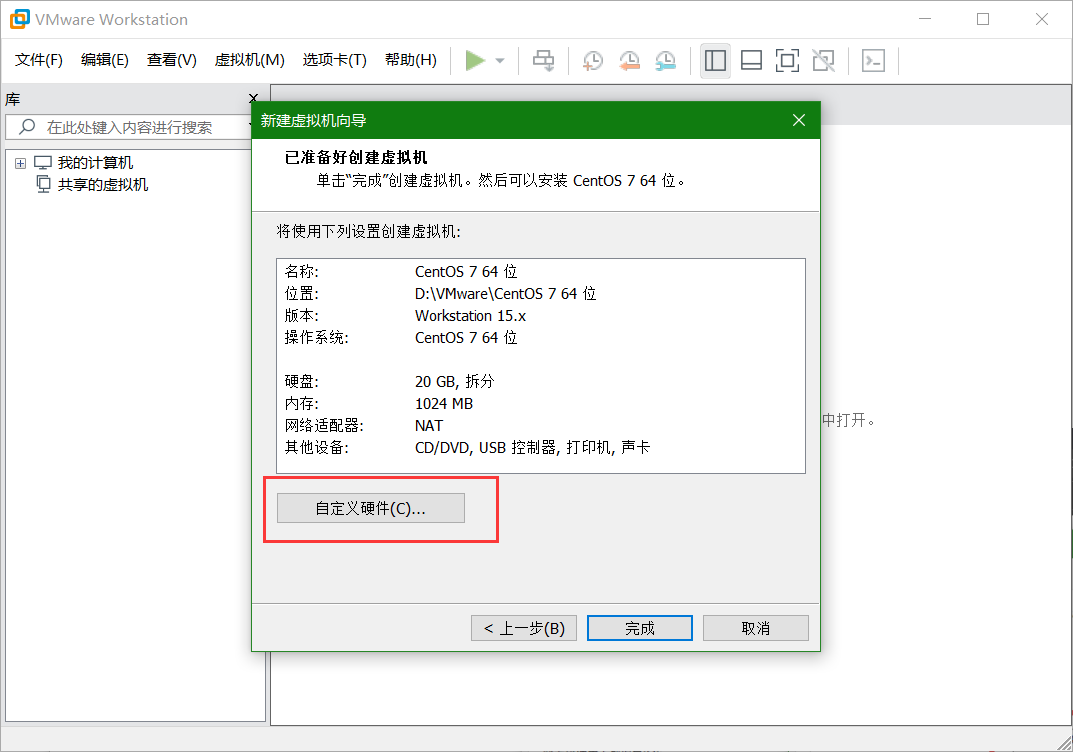Click the green Power On play icon
This screenshot has height=752, width=1073.
point(475,60)
